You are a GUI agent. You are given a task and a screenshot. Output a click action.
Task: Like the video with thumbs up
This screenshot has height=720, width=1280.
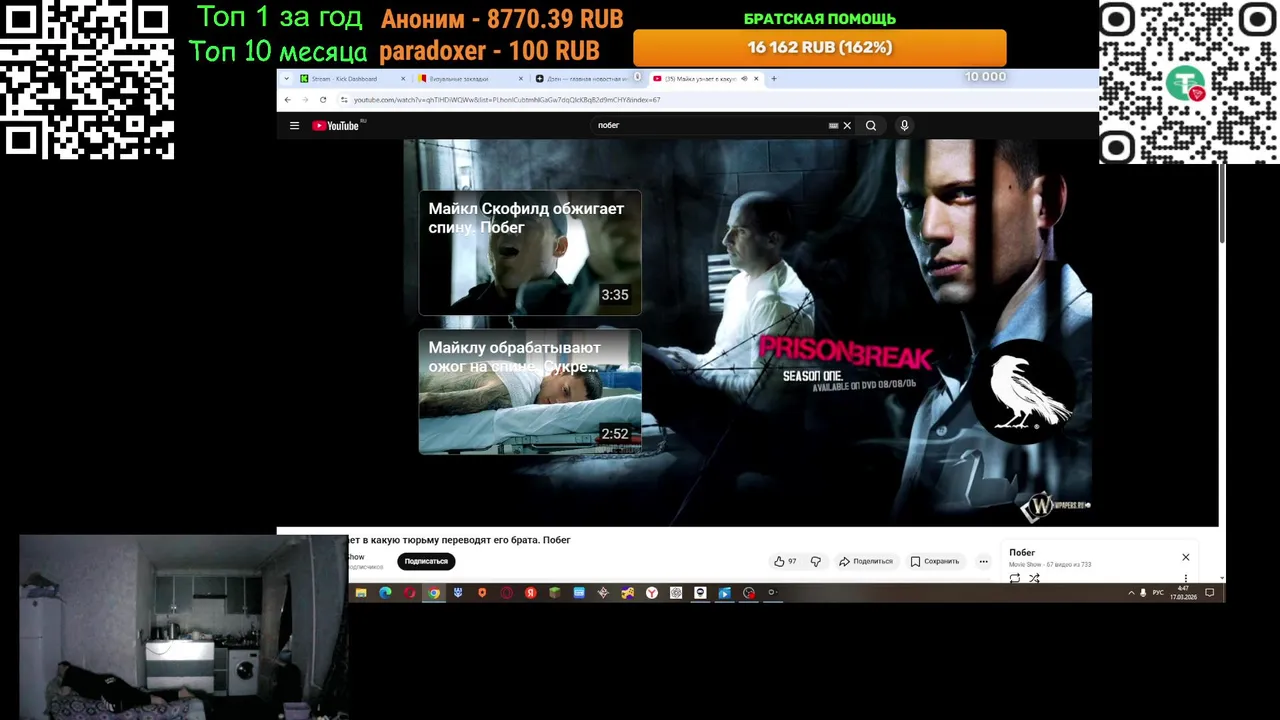tap(785, 561)
